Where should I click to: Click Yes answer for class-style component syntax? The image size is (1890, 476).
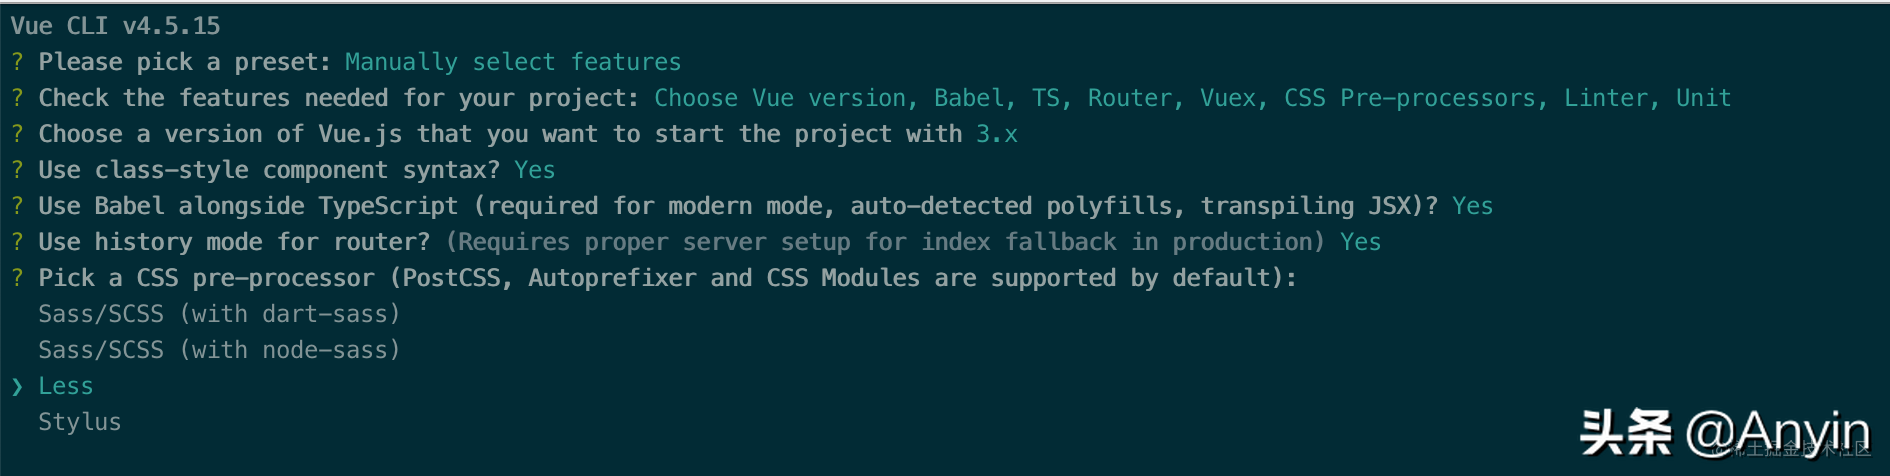coord(535,170)
